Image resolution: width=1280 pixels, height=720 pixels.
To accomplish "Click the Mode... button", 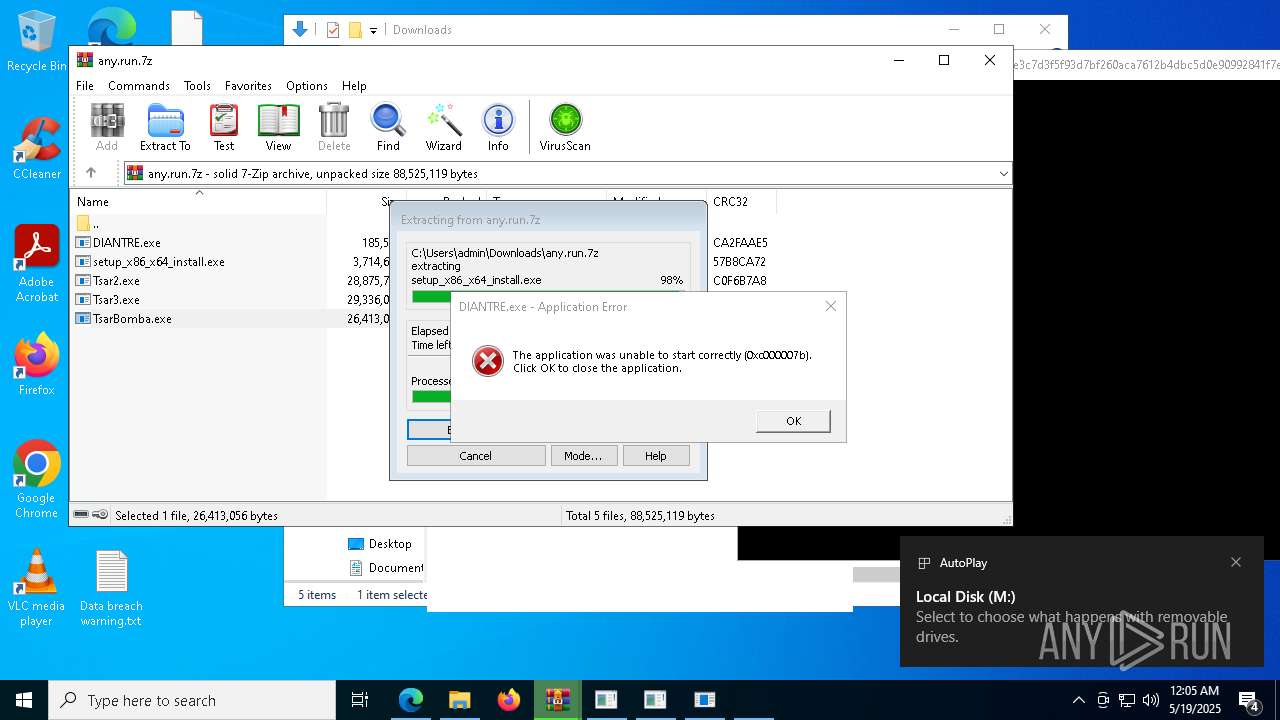I will coord(583,456).
